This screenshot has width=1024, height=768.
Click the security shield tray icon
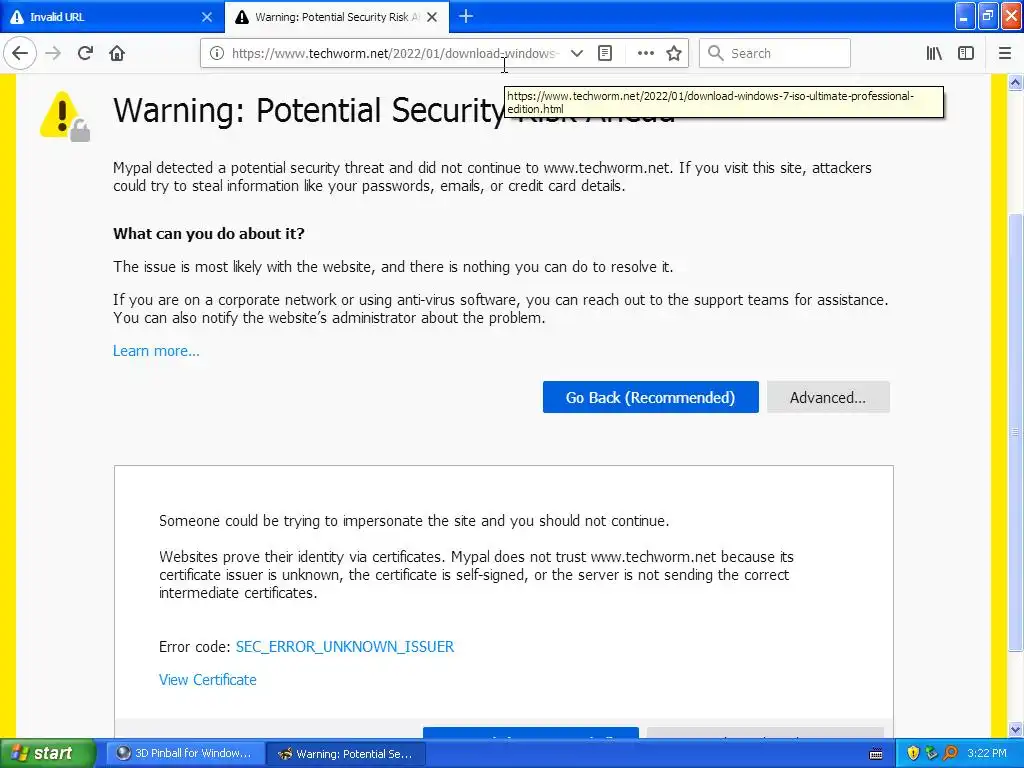pyautogui.click(x=913, y=753)
